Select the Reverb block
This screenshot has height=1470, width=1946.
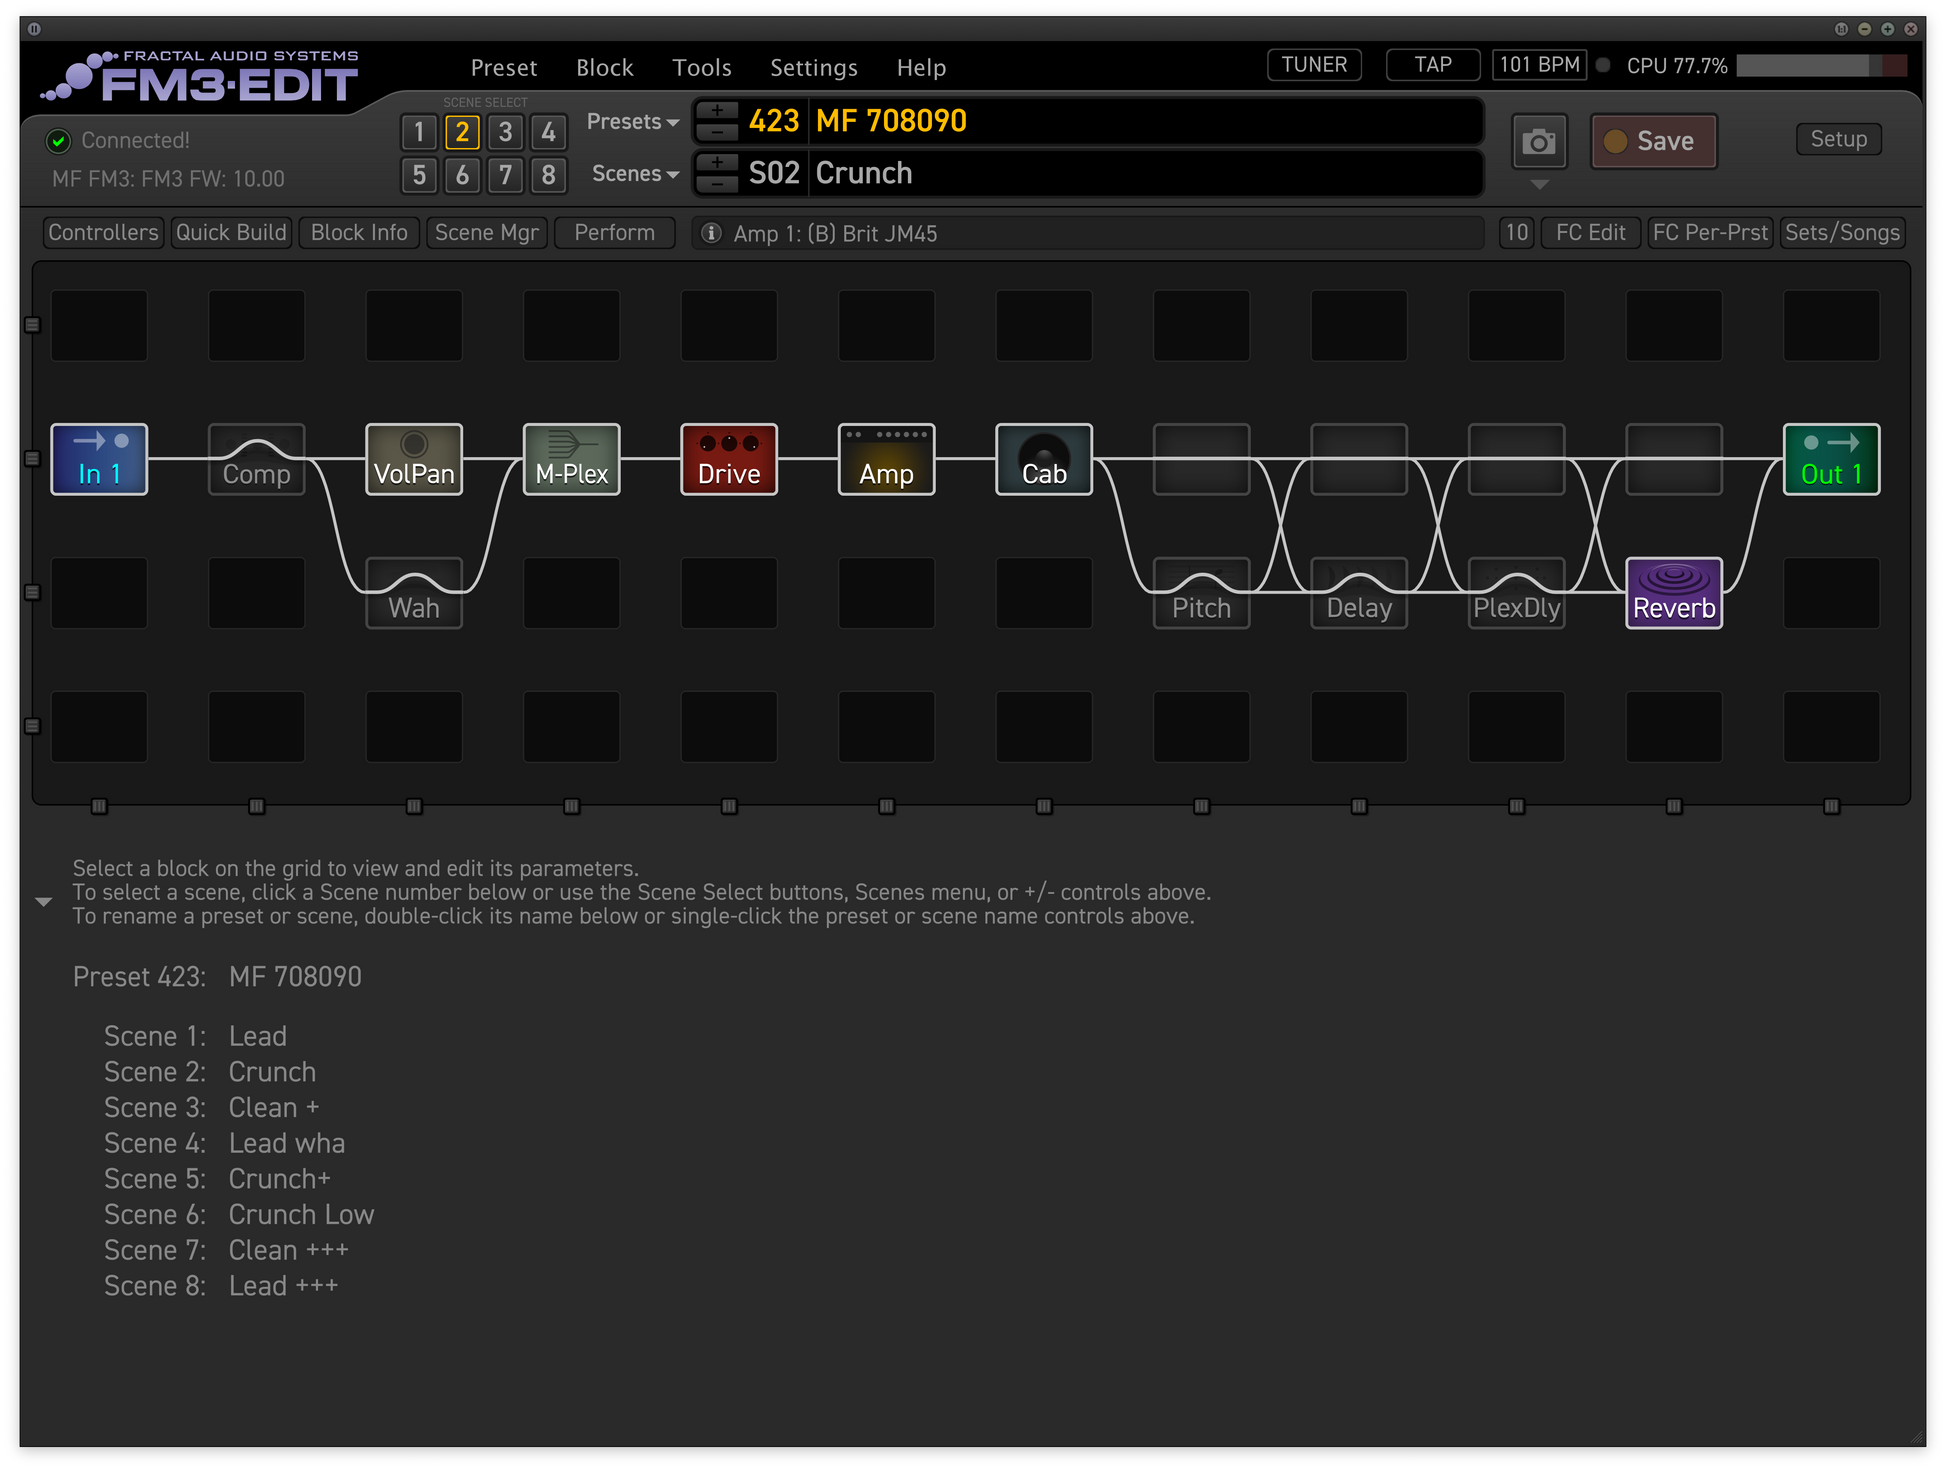[1673, 593]
